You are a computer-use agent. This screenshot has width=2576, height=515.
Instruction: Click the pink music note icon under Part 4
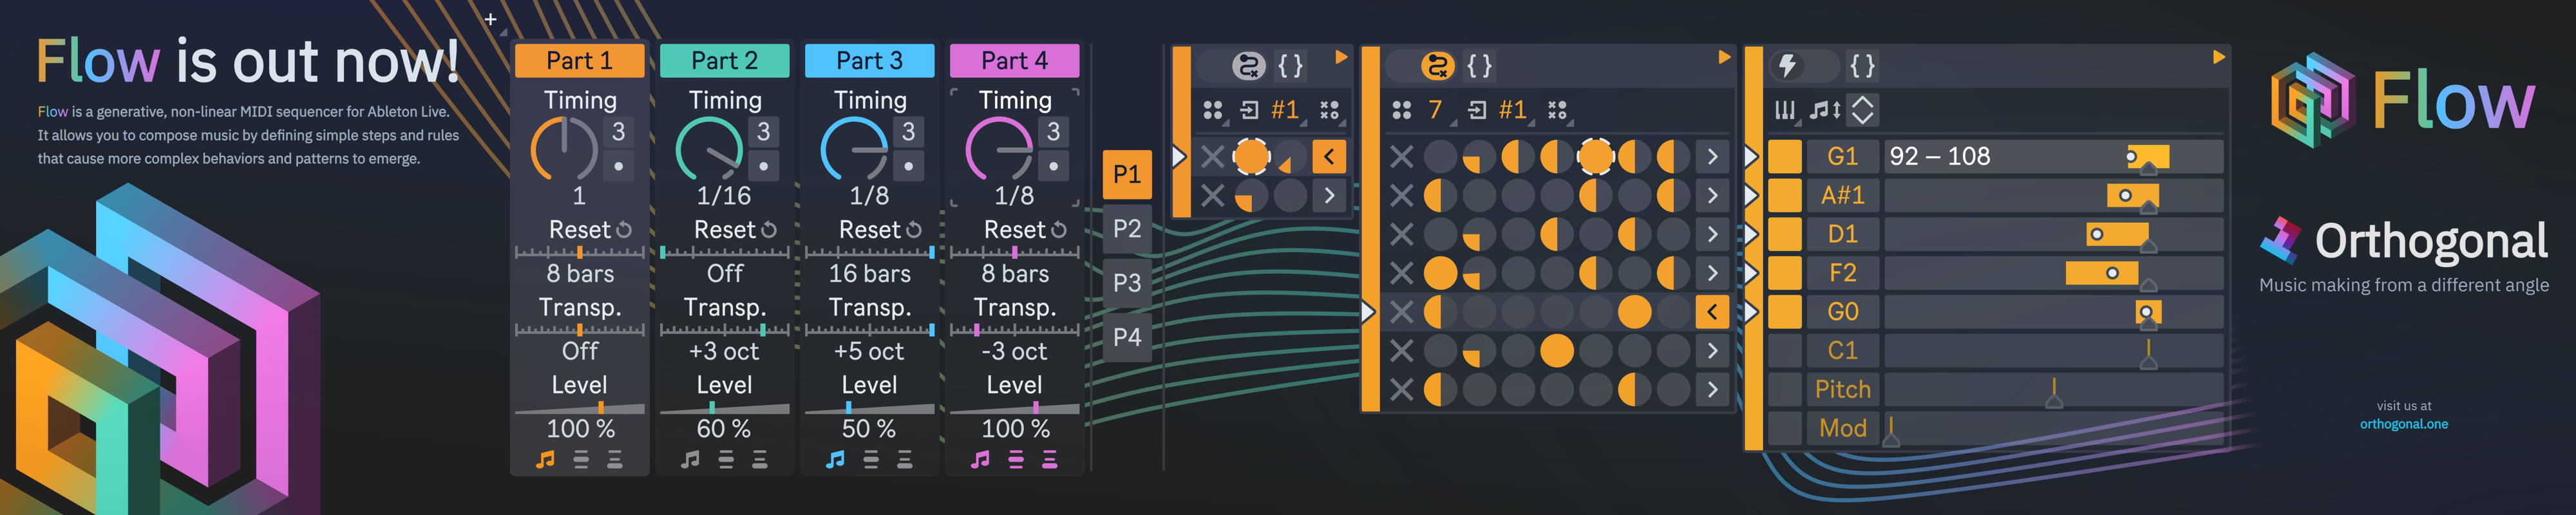pos(980,459)
